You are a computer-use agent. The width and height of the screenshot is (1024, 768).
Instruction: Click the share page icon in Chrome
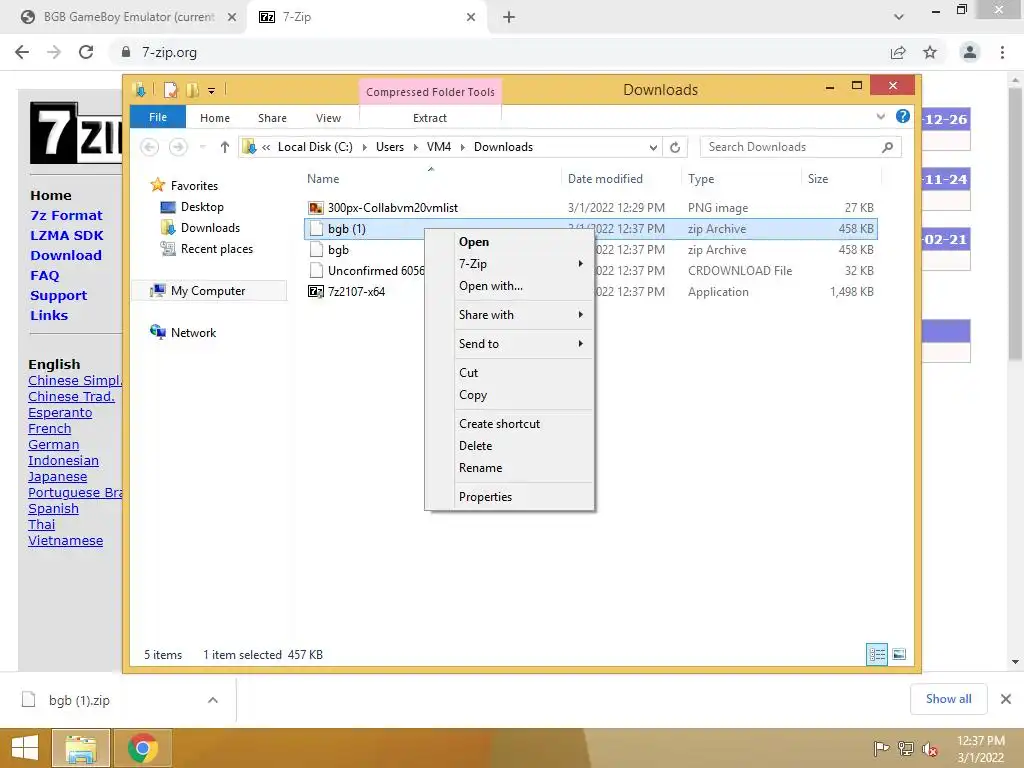[x=898, y=52]
